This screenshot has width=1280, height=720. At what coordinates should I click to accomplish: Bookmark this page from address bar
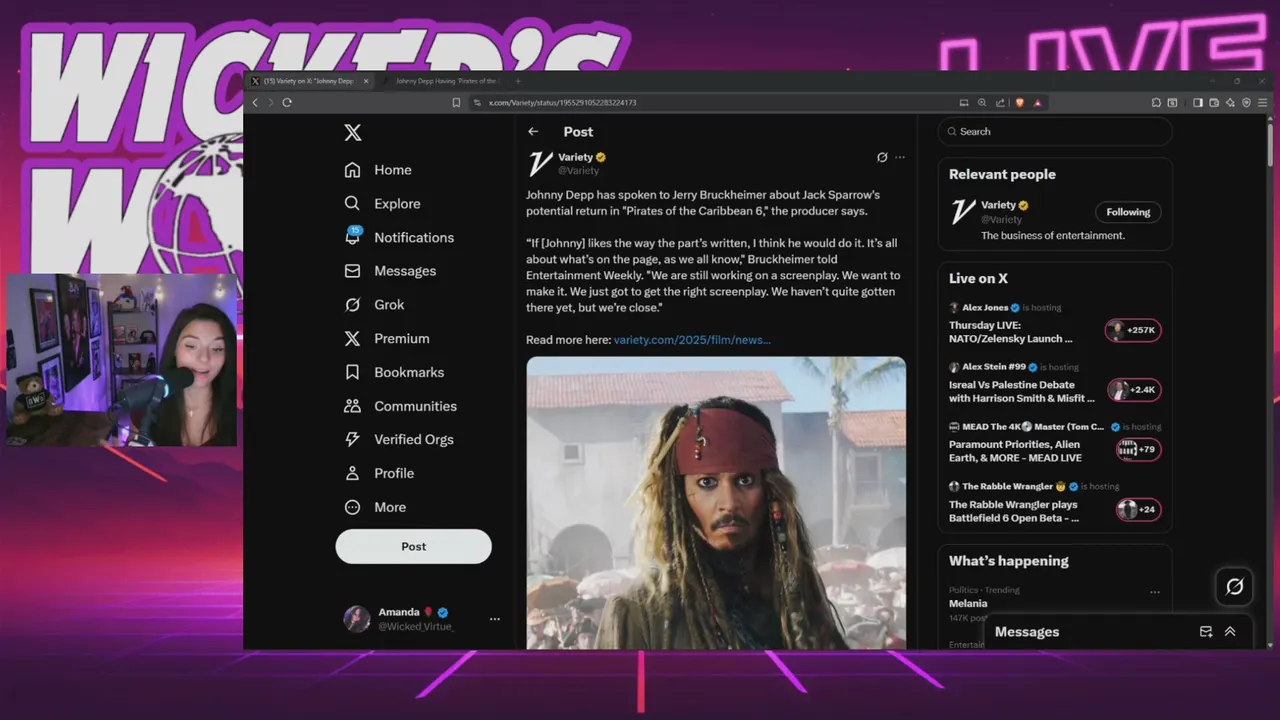(456, 102)
